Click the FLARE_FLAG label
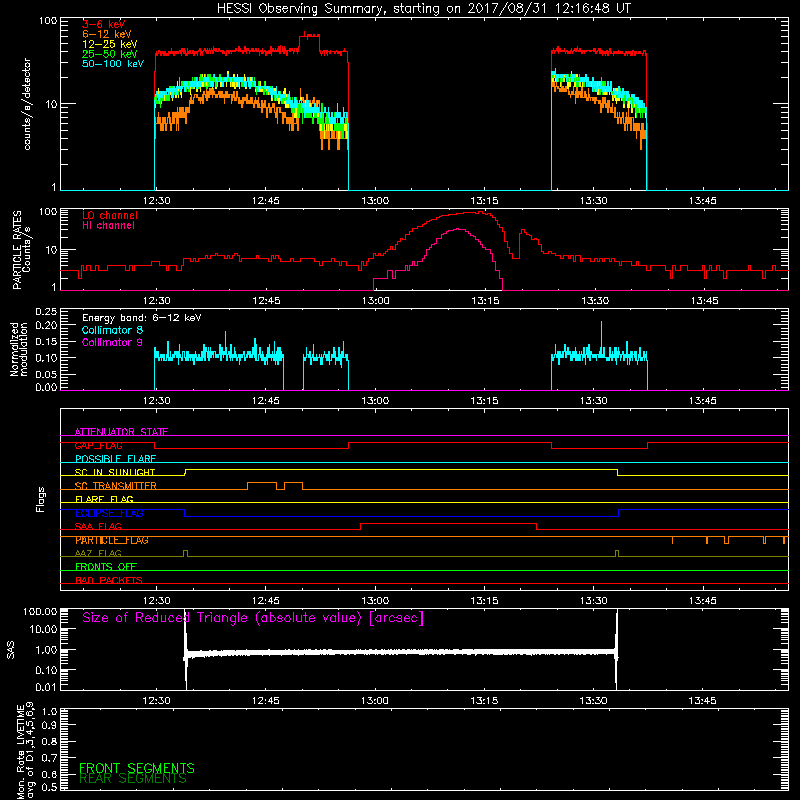The width and height of the screenshot is (800, 800). [x=104, y=499]
